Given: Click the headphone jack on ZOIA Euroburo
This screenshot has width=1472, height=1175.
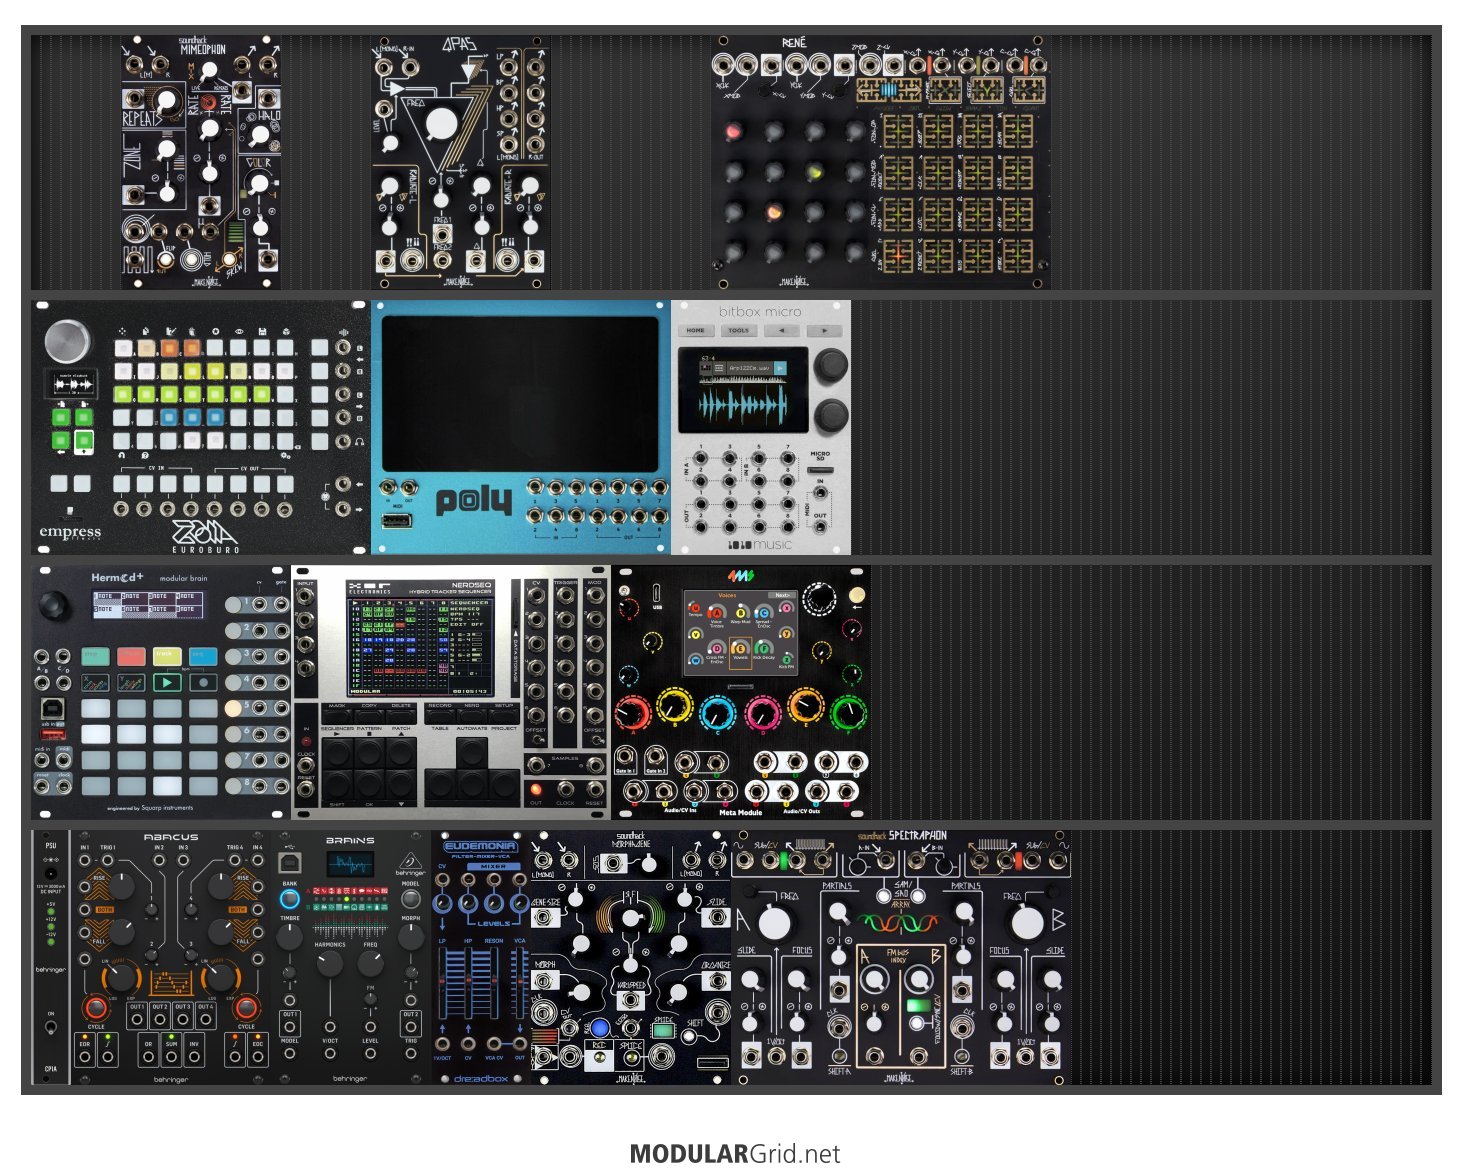Looking at the screenshot, I should 345,441.
